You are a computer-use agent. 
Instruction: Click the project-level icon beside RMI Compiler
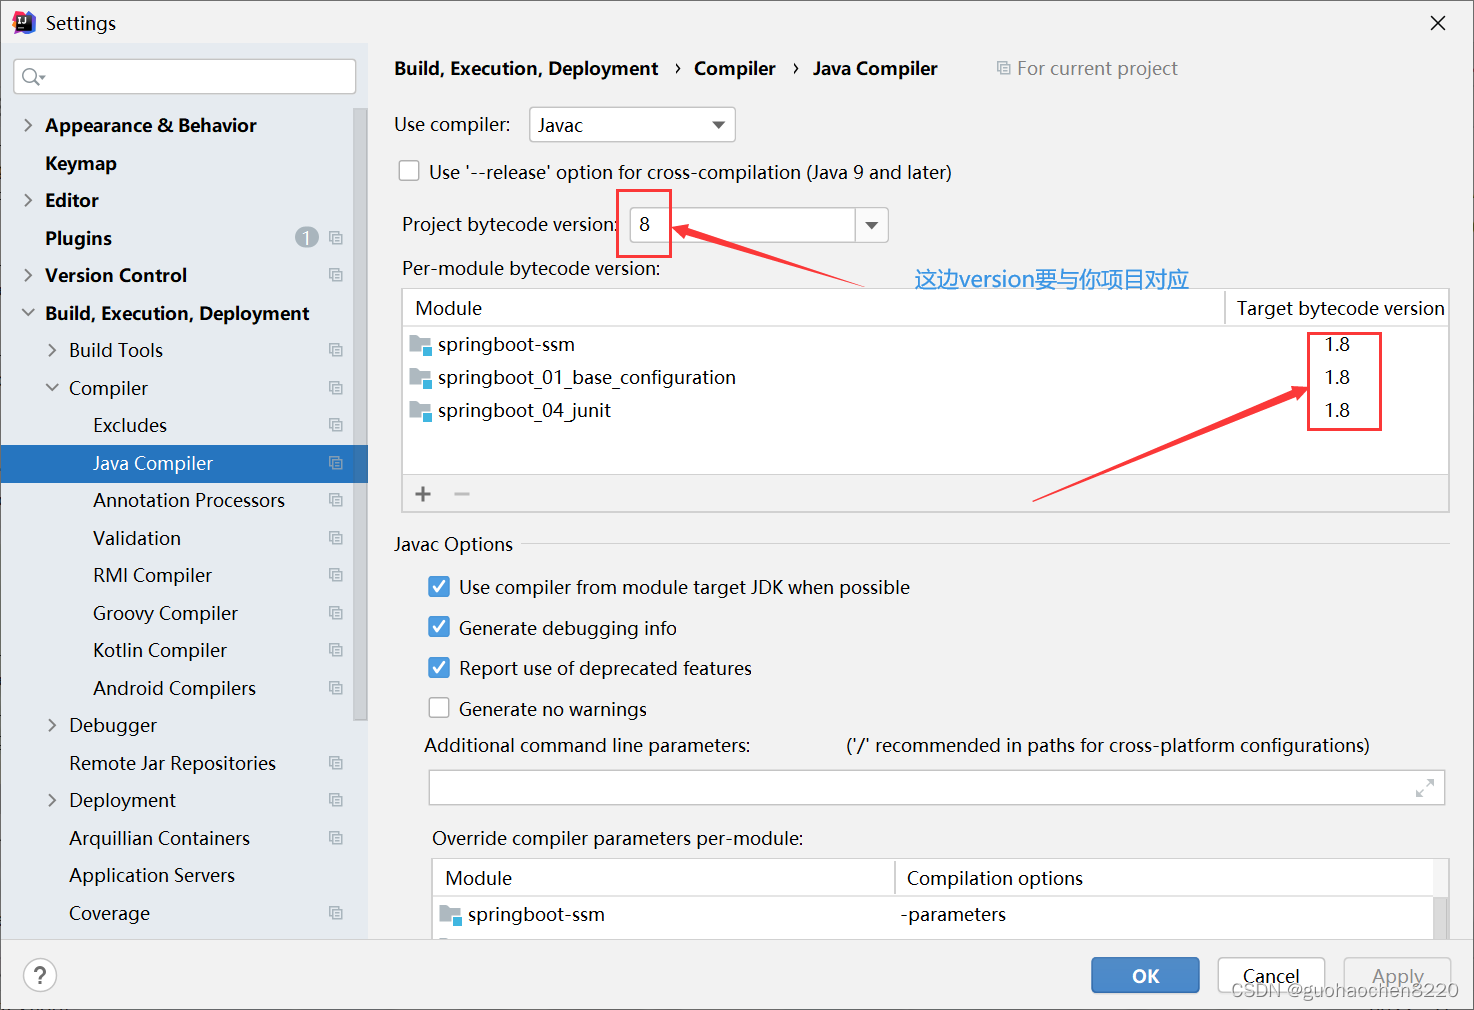336,575
